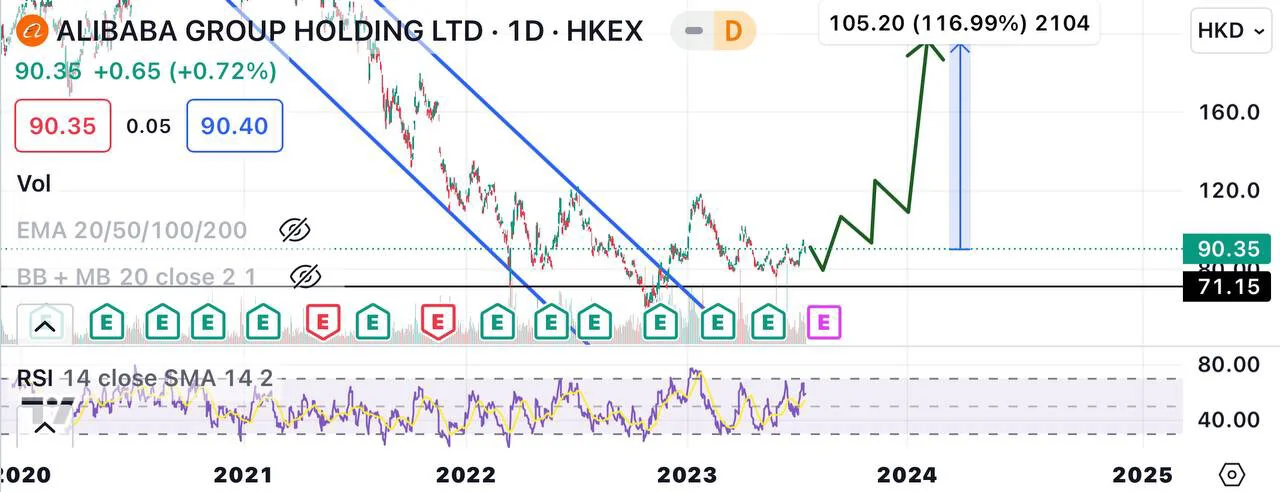
Task: Click the 90.35 sell price button
Action: (x=62, y=126)
